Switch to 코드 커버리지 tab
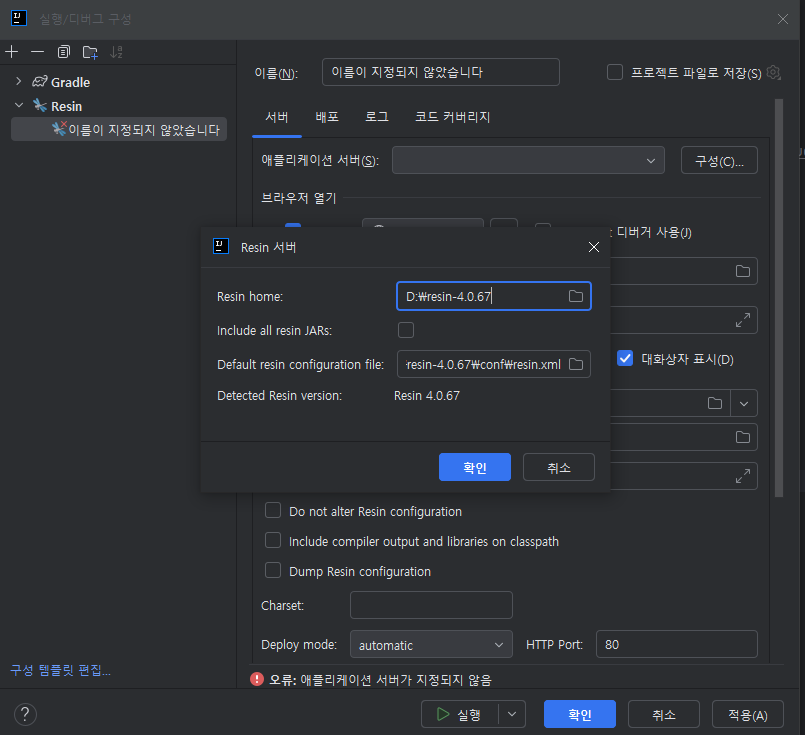This screenshot has height=735, width=805. click(452, 117)
